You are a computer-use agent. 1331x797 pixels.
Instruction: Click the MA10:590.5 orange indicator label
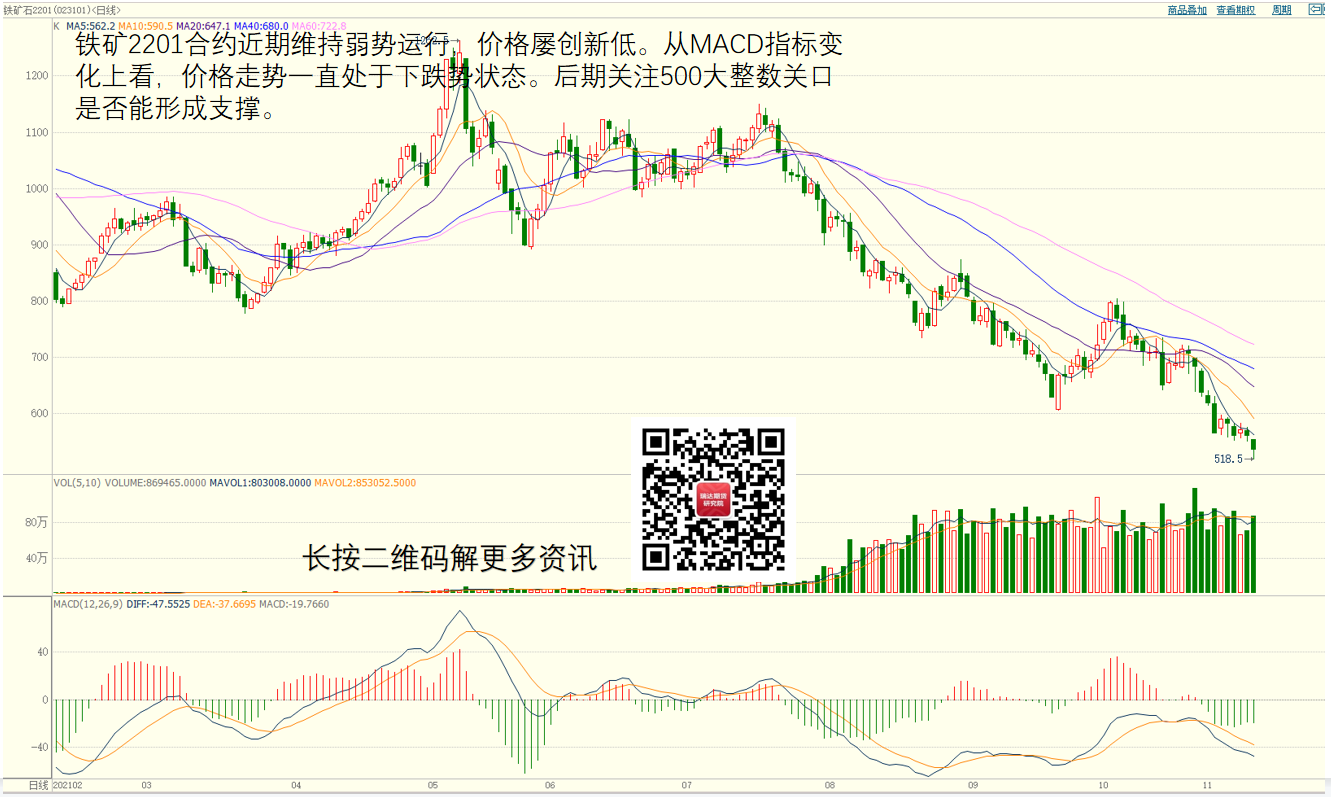point(146,26)
